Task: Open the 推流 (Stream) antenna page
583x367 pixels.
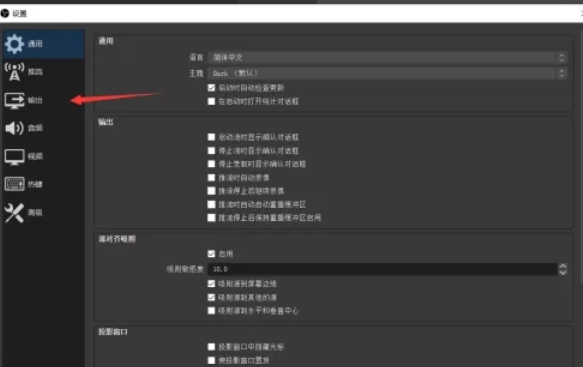Action: point(43,72)
